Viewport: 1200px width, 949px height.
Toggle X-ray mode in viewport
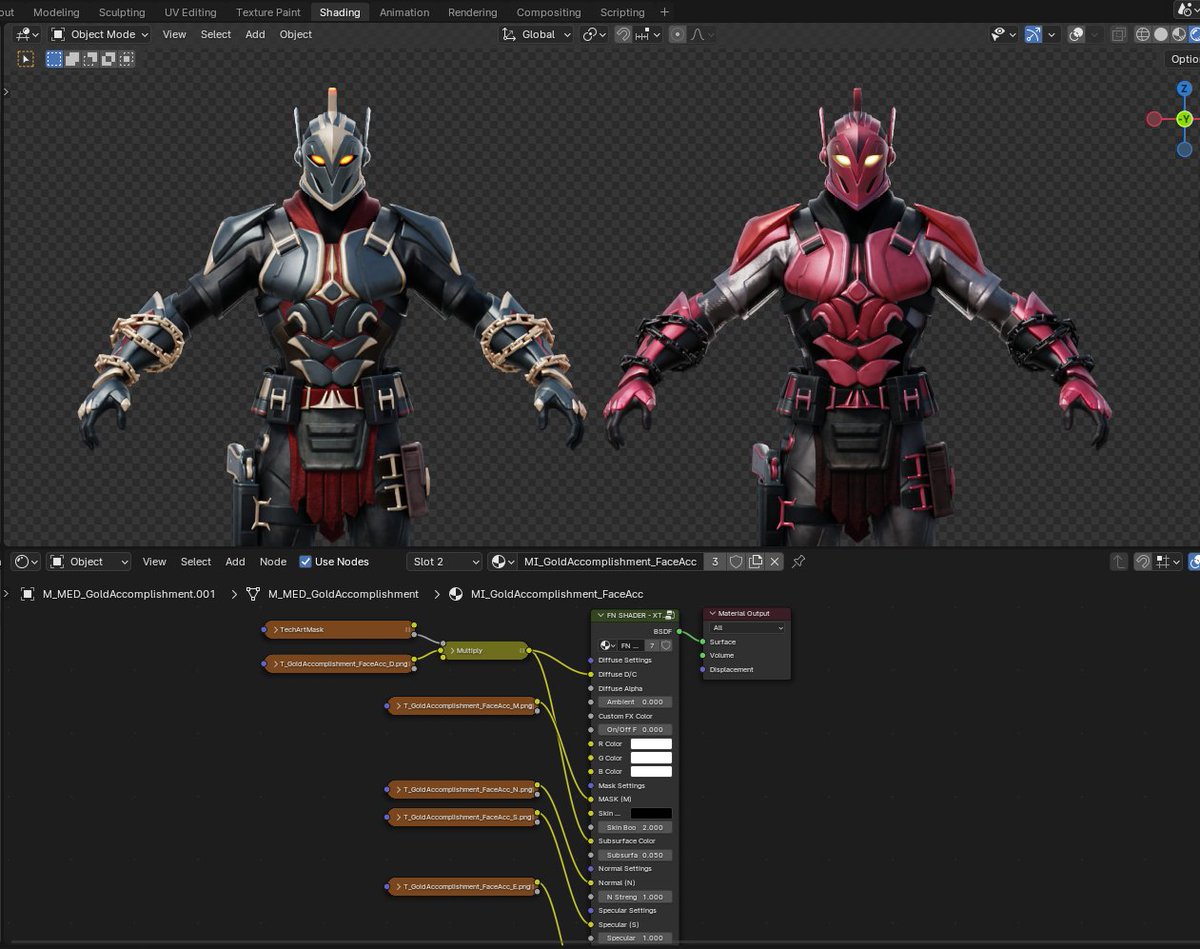[x=1118, y=34]
